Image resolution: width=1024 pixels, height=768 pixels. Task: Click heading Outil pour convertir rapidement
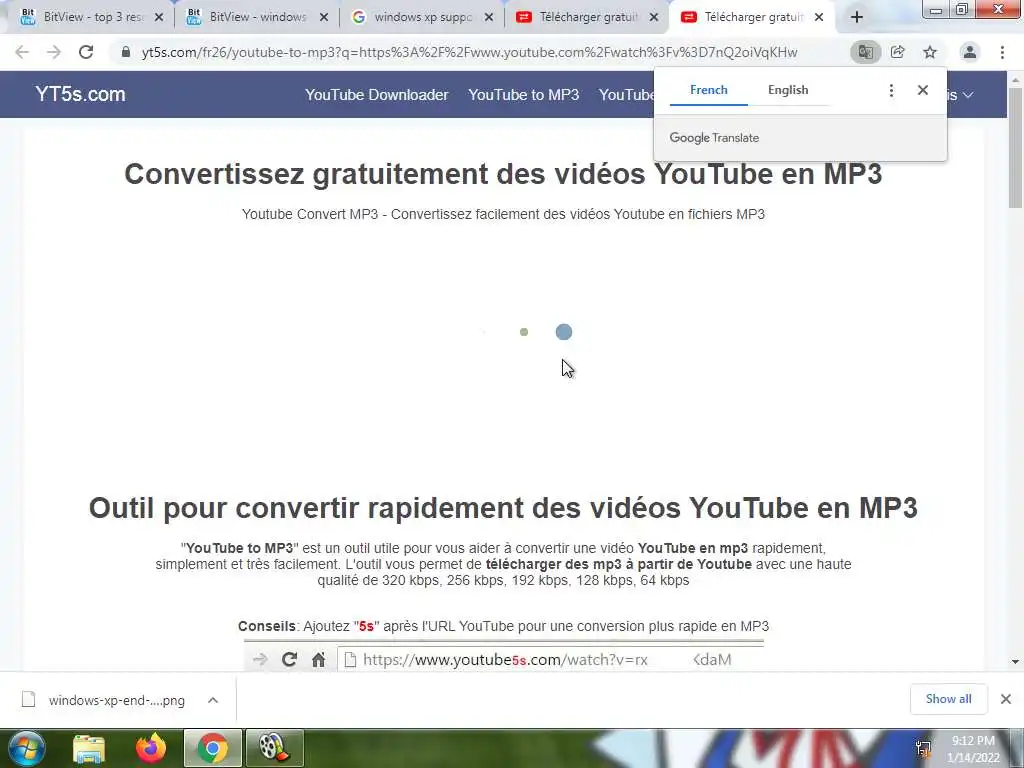click(503, 507)
